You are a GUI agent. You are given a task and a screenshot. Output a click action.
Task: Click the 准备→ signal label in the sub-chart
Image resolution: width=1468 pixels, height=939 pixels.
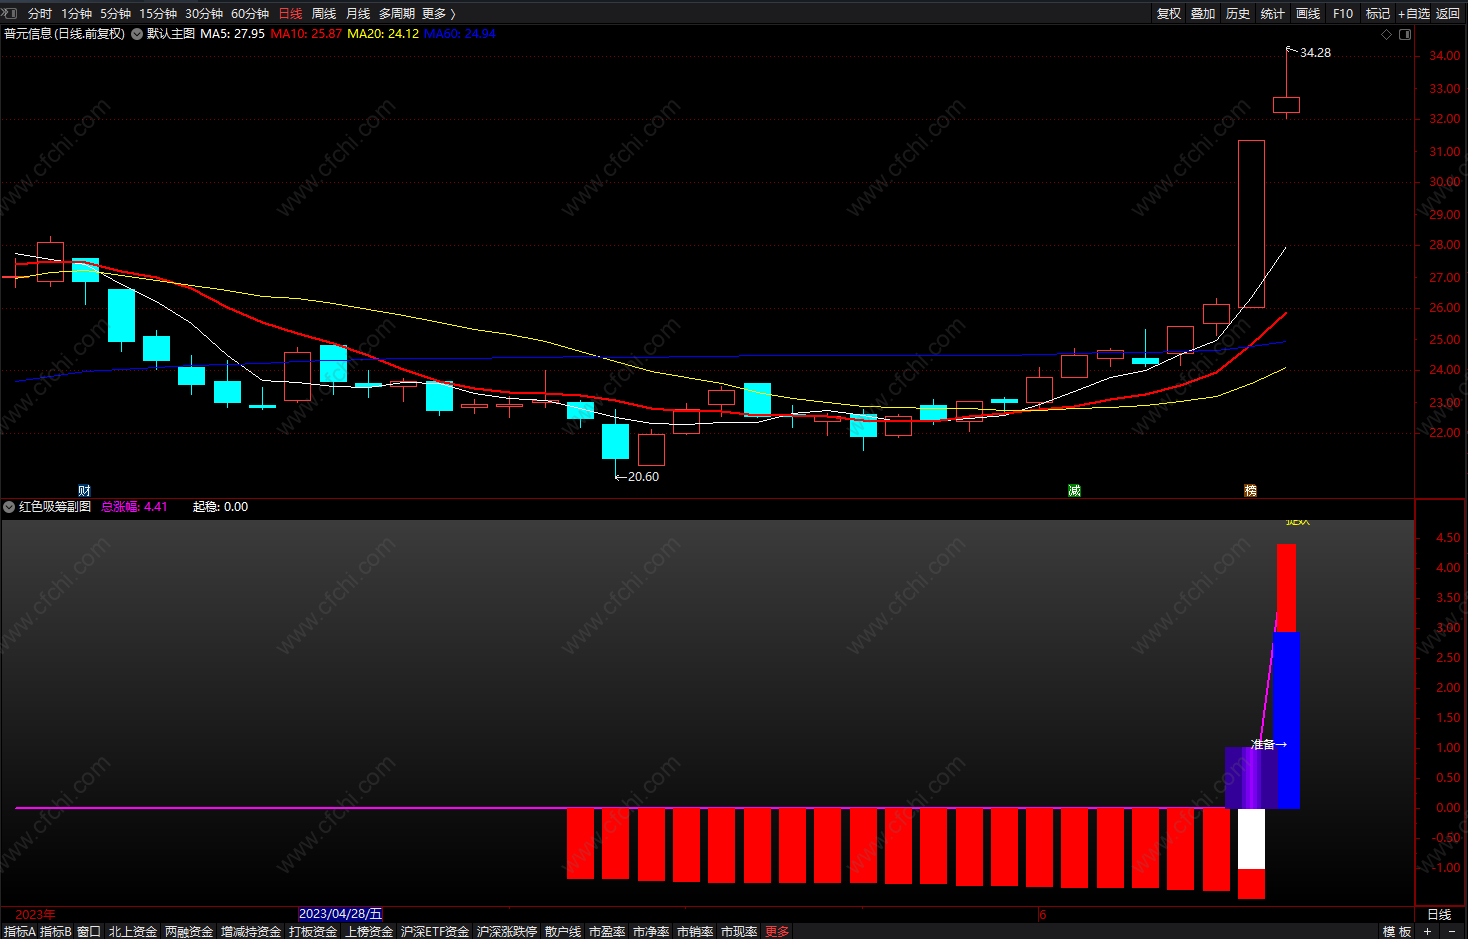[x=1269, y=744]
